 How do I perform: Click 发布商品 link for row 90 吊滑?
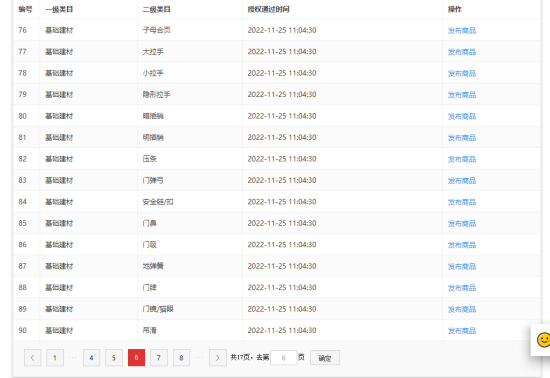click(462, 331)
